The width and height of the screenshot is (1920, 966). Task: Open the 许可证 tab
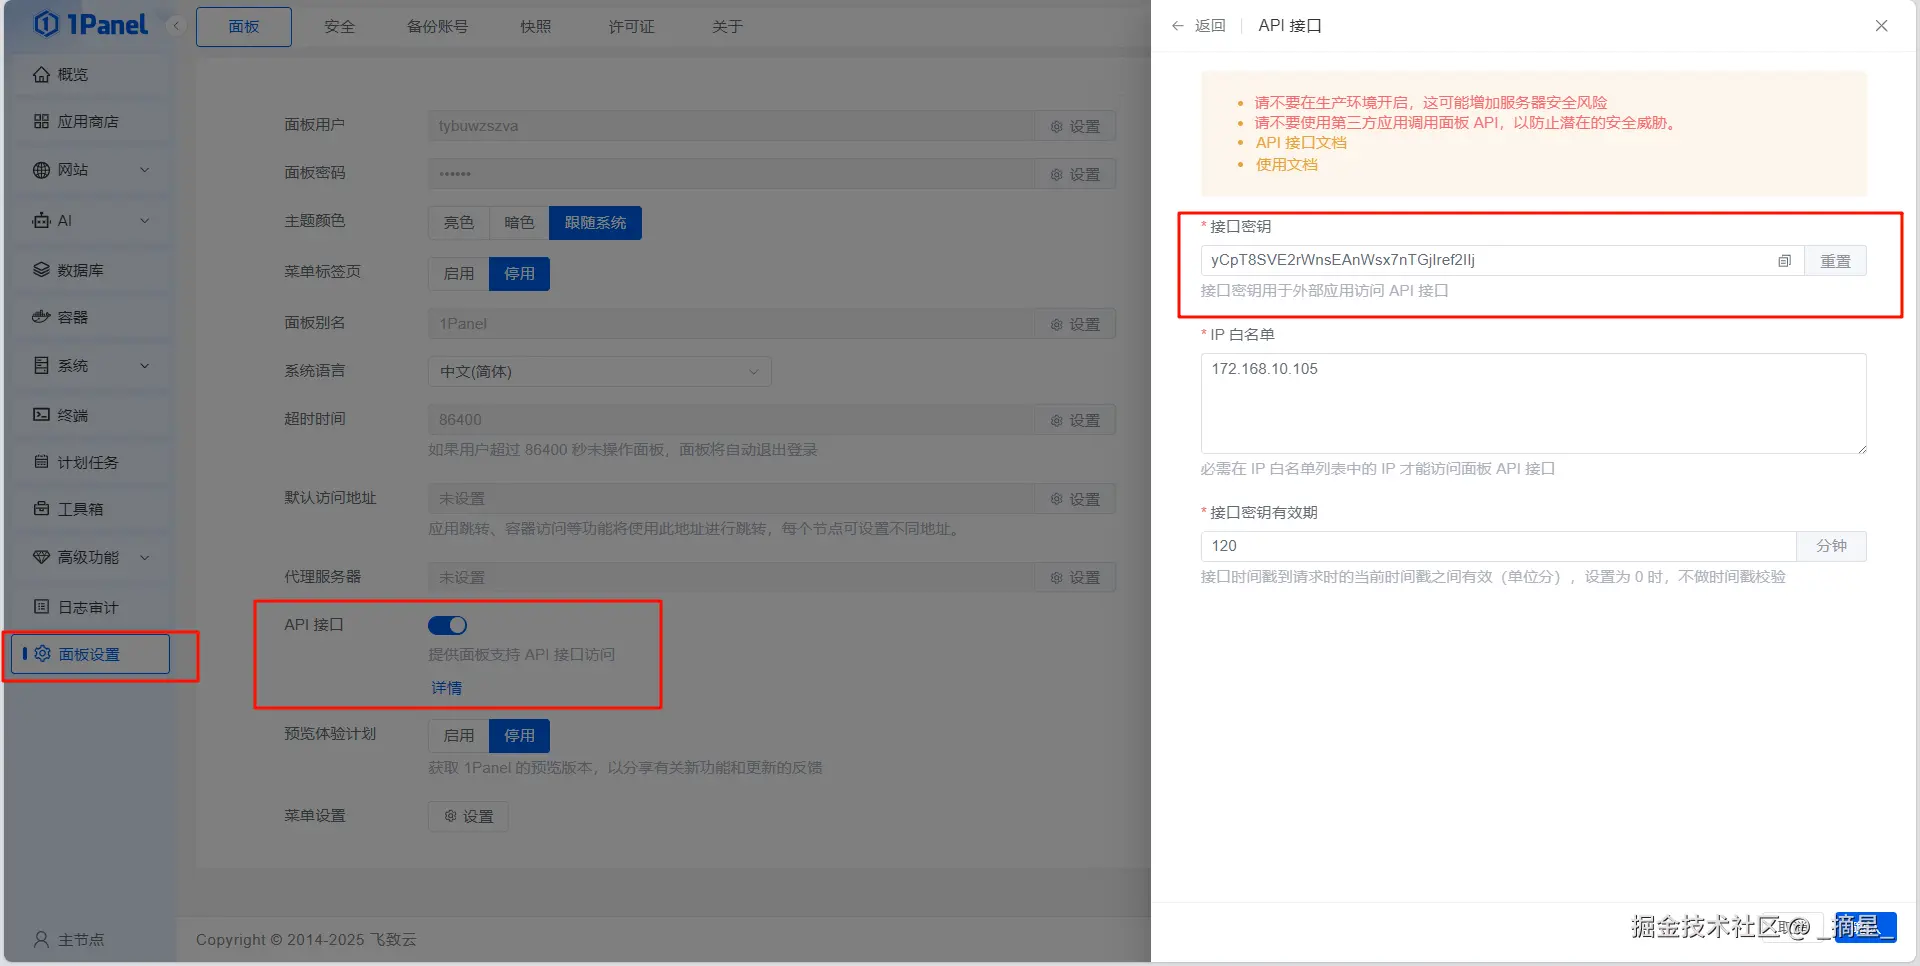632,27
